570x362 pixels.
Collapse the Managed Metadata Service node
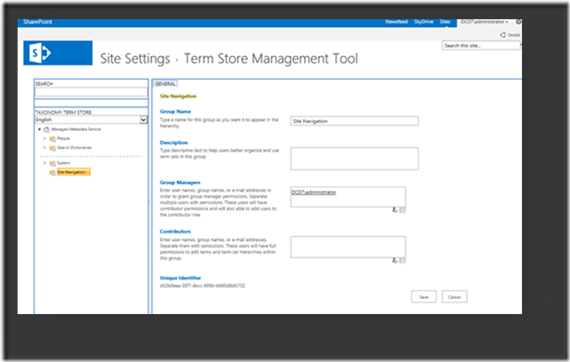point(39,129)
